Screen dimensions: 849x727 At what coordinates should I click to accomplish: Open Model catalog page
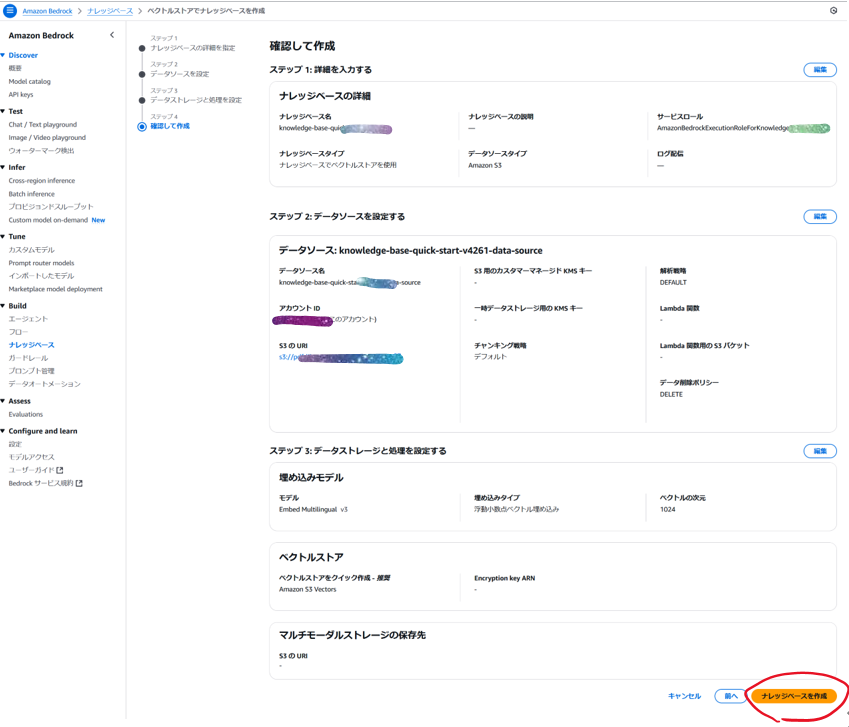point(29,81)
